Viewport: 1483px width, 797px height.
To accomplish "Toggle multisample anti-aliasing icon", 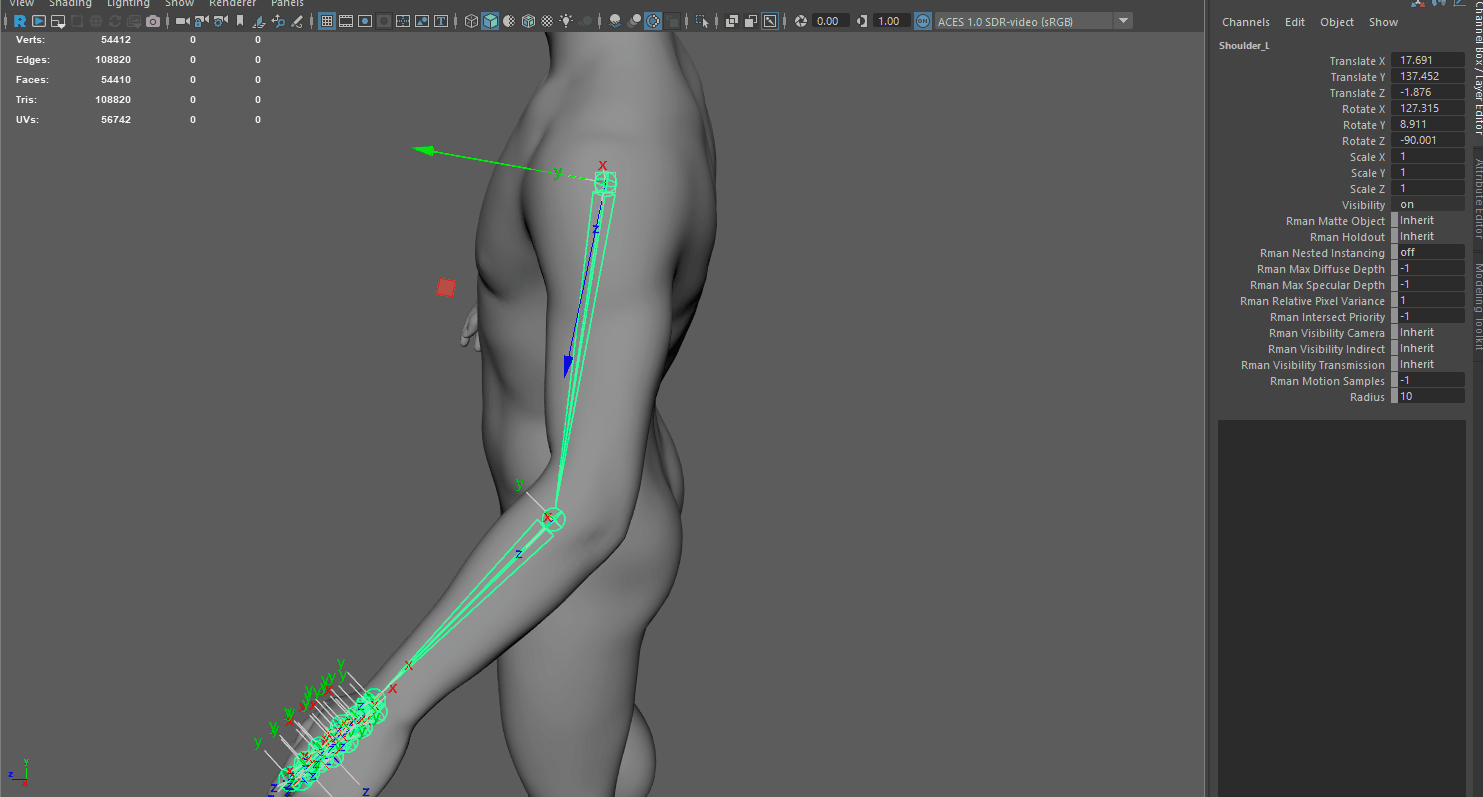I will click(652, 21).
